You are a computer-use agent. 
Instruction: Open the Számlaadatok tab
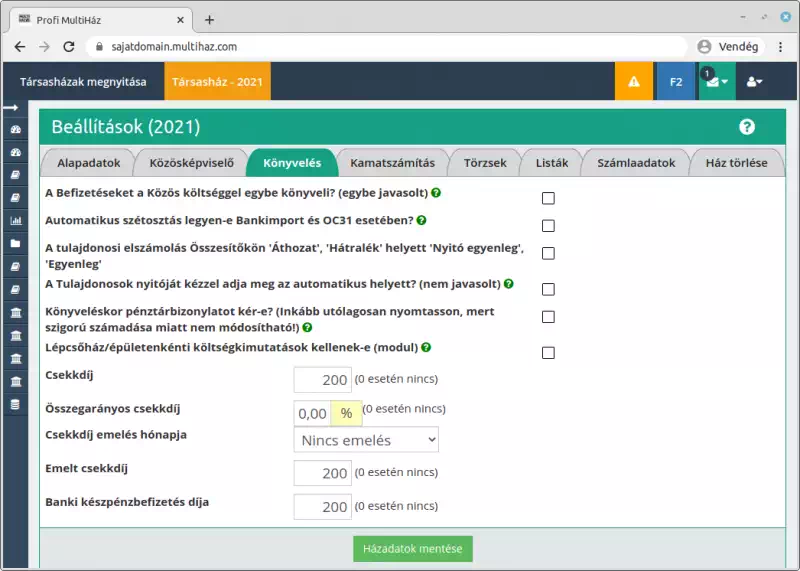(636, 163)
